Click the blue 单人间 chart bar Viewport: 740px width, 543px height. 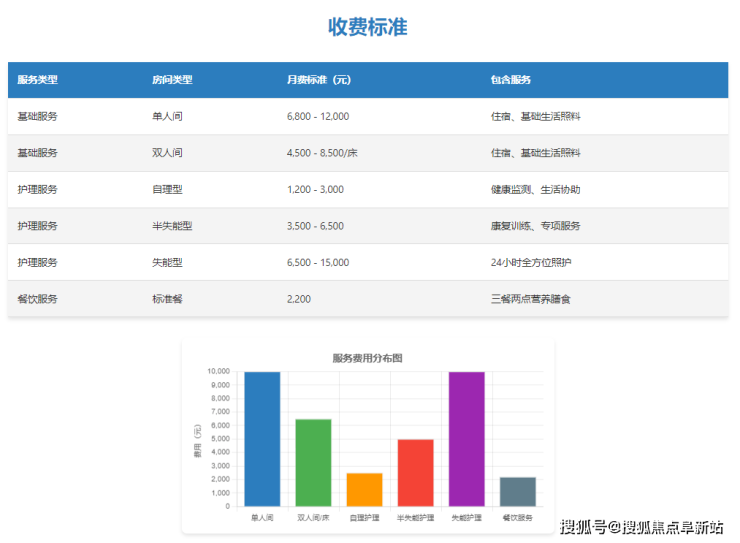coord(262,439)
